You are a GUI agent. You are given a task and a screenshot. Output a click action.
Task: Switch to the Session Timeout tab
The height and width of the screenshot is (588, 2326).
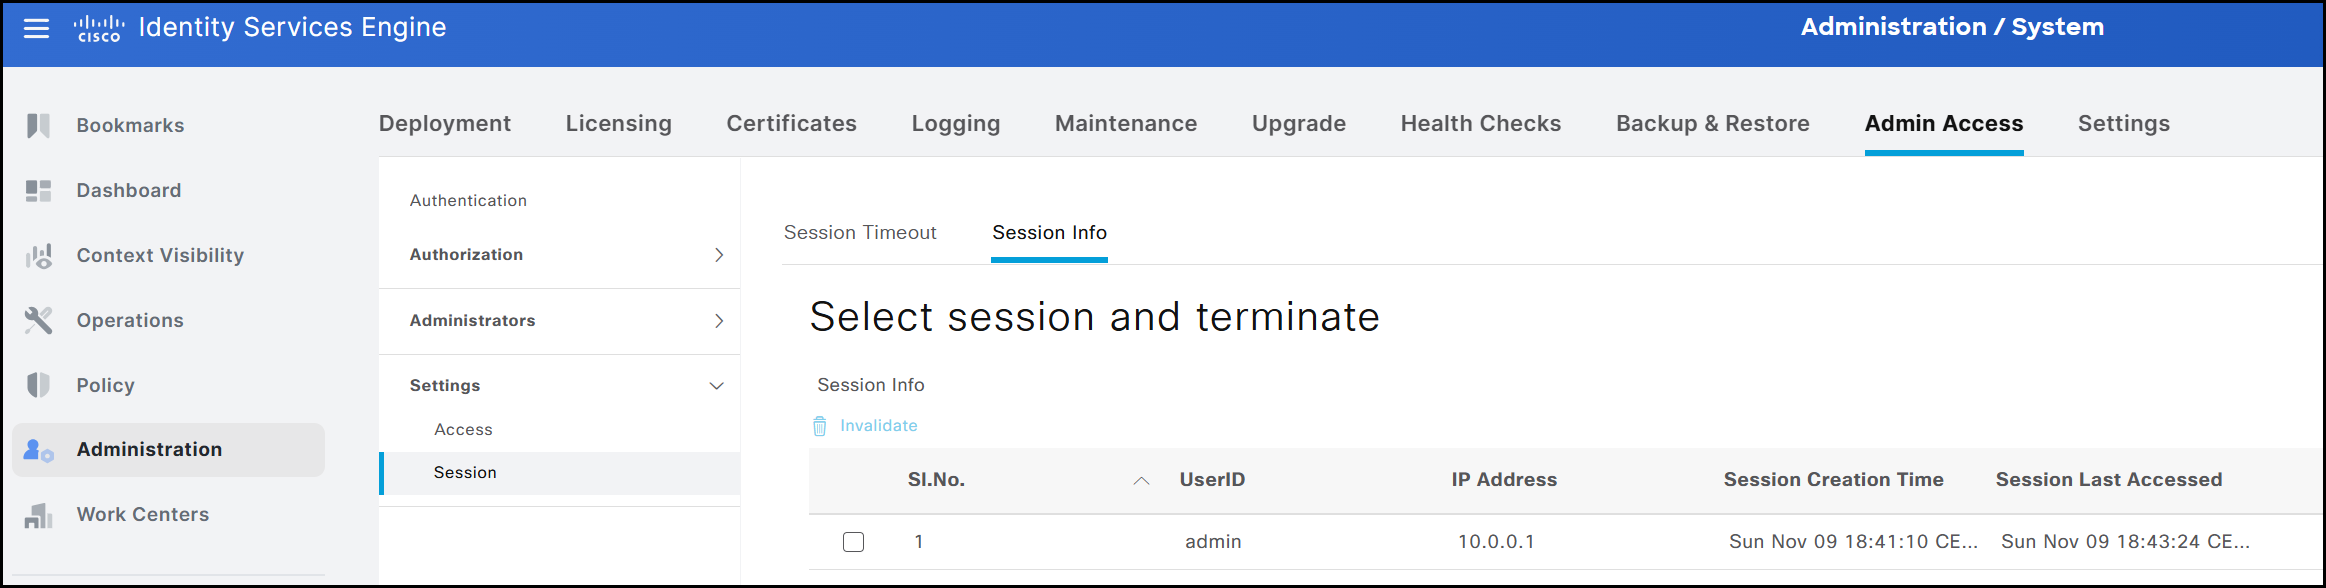[x=860, y=233]
